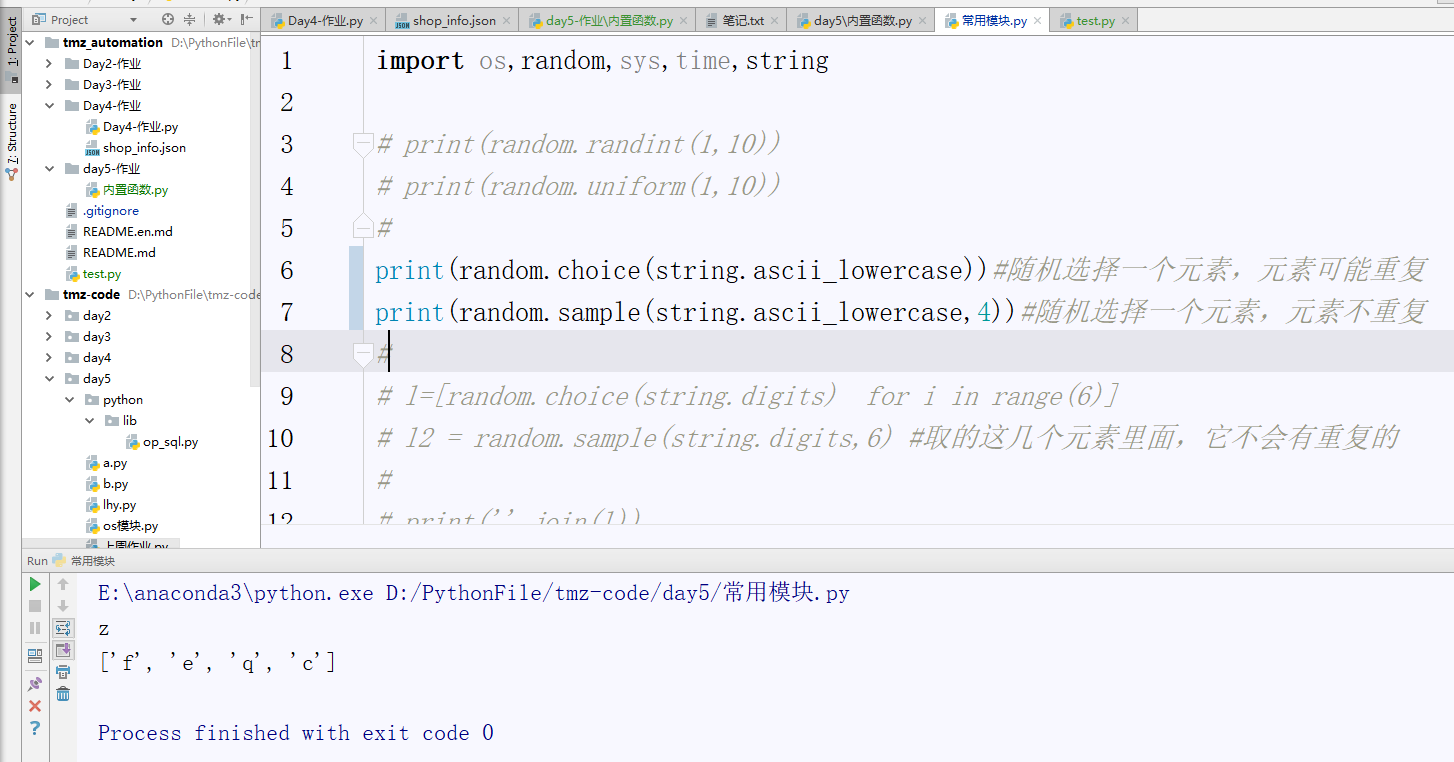Click the Run tab 常用模块 label
This screenshot has width=1454, height=762.
pos(92,561)
